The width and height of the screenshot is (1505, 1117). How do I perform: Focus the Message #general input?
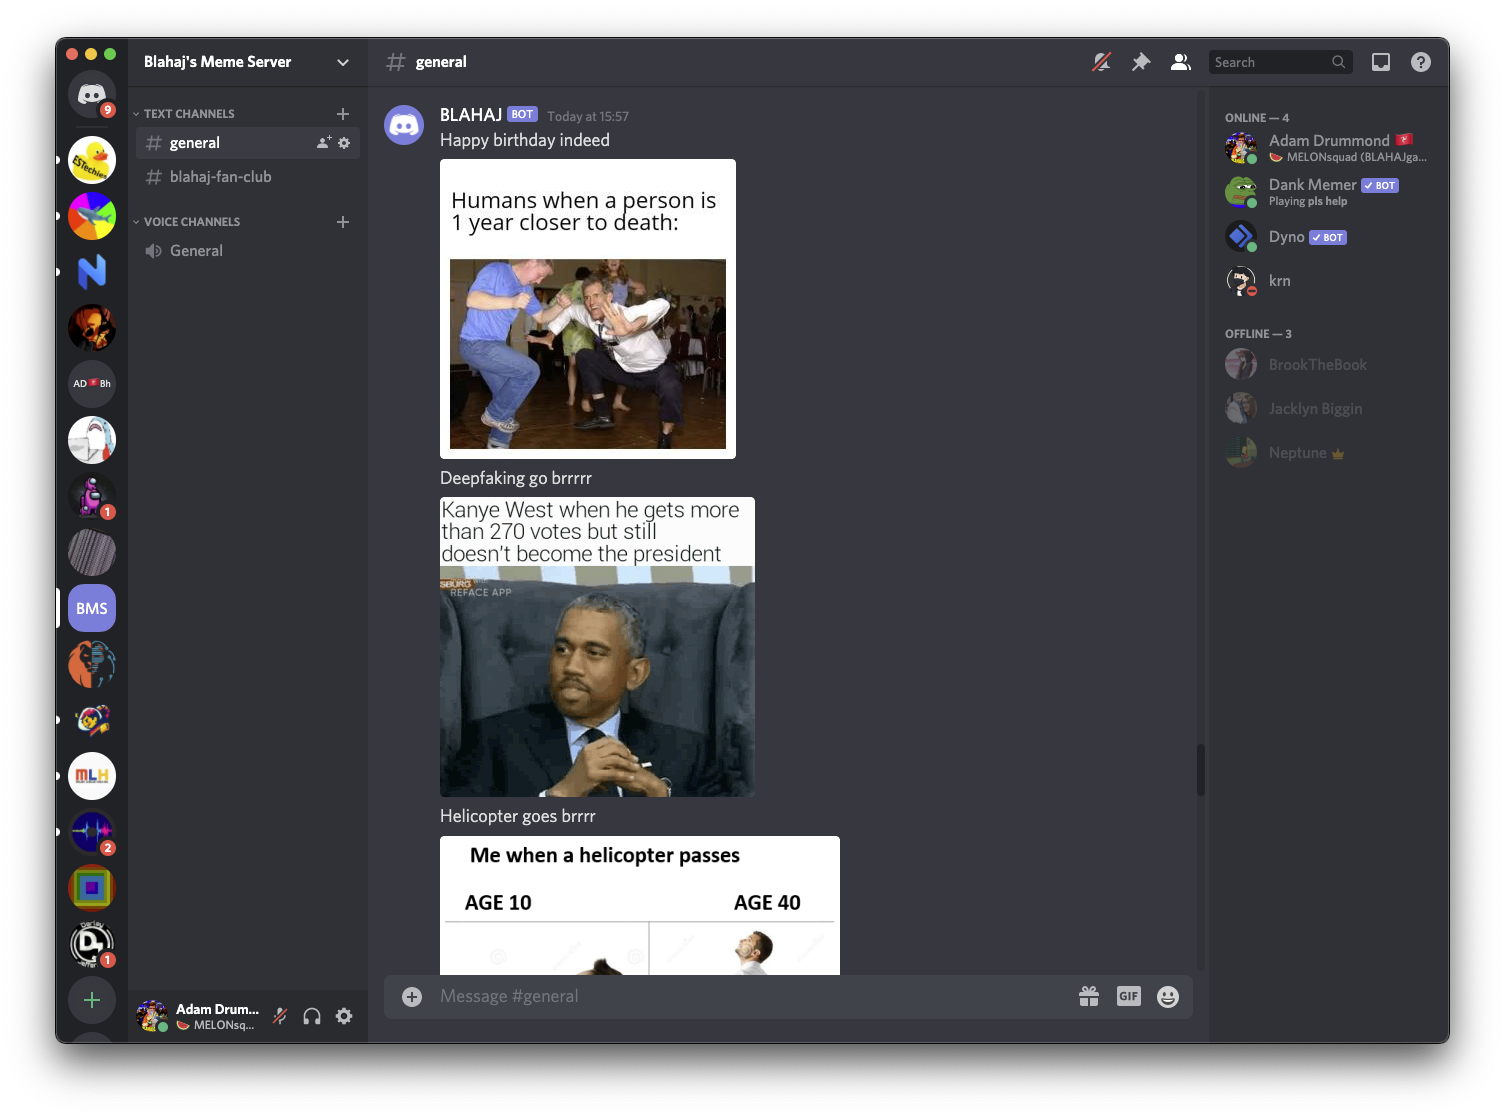(x=750, y=996)
